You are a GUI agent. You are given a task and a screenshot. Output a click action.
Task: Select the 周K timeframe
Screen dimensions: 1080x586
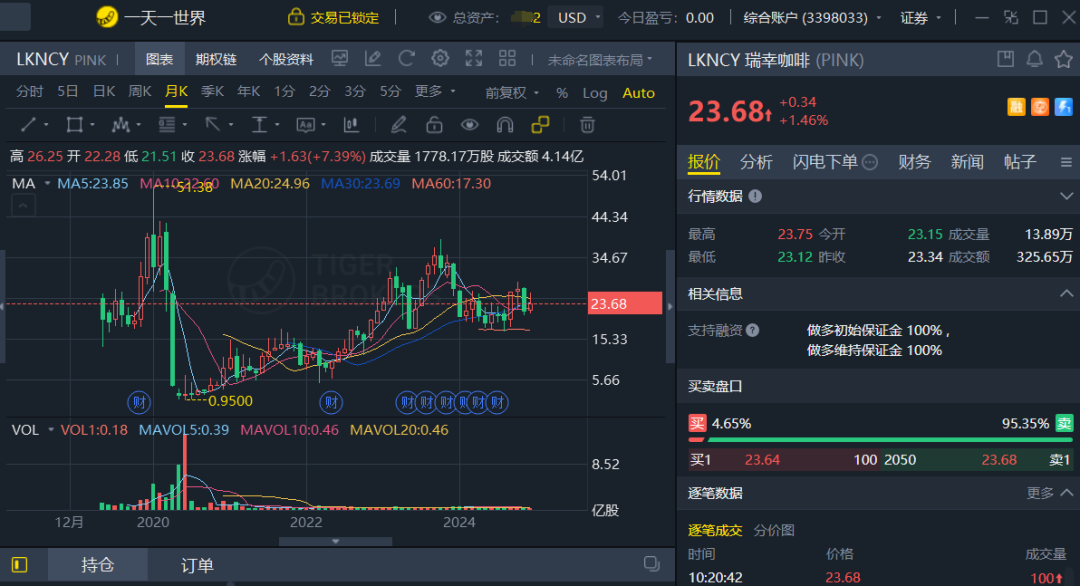140,91
